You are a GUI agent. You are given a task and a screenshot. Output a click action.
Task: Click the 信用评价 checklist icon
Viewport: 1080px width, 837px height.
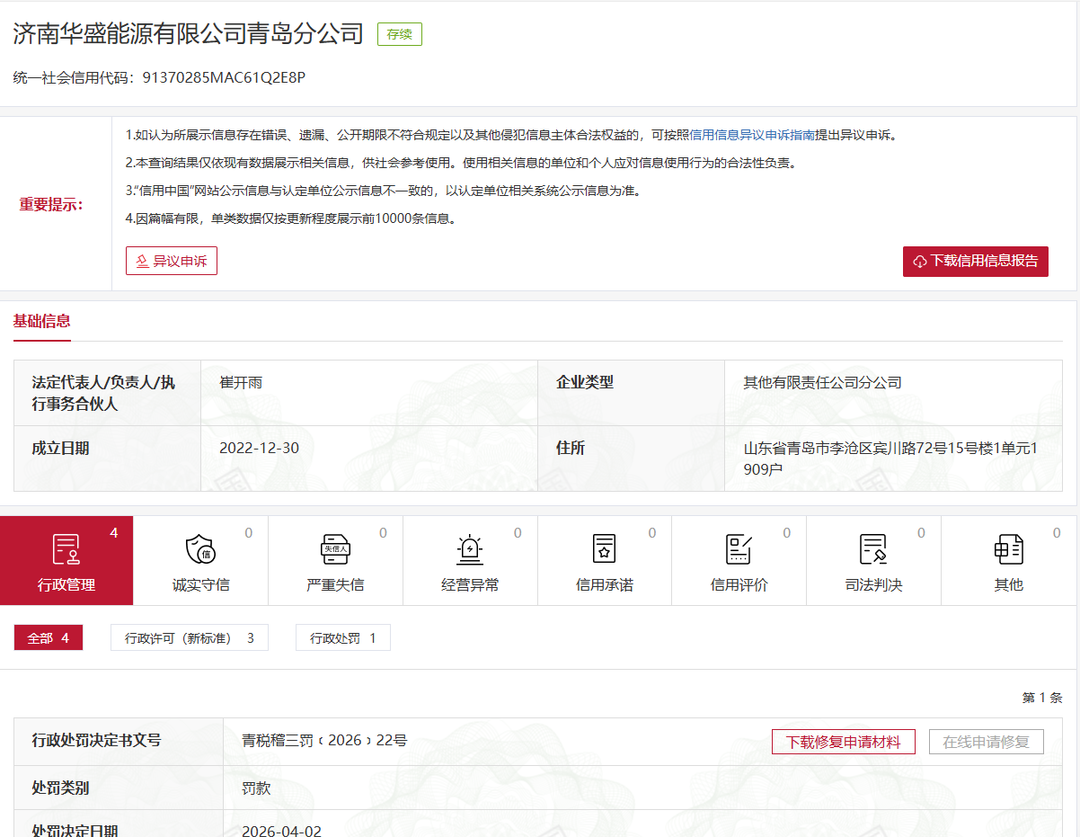738,549
